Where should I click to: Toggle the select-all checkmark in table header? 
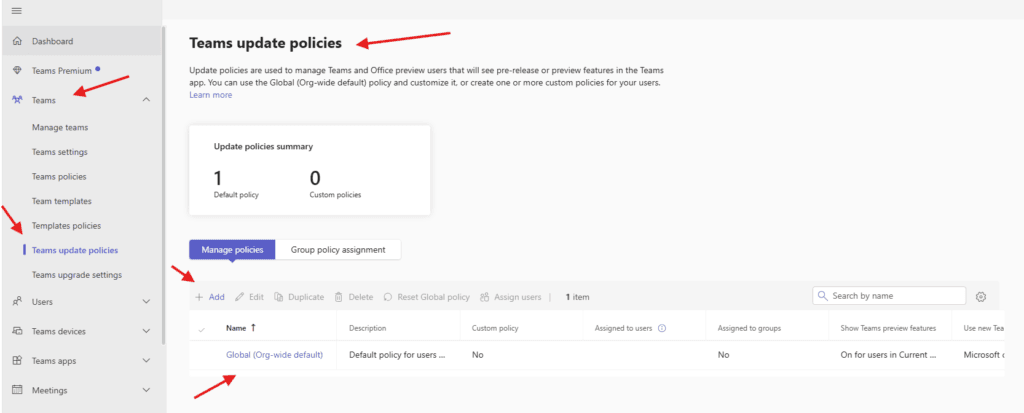203,329
